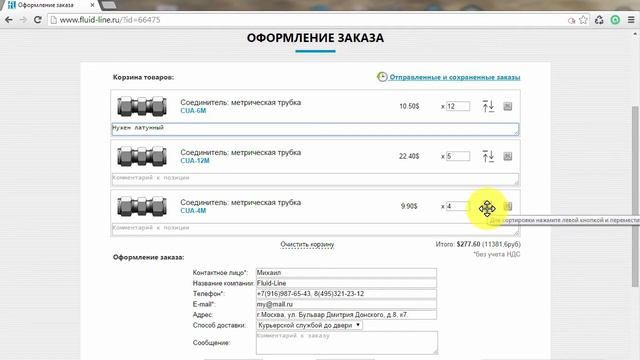
Task: Click the recycle extension icon
Action: point(599,20)
